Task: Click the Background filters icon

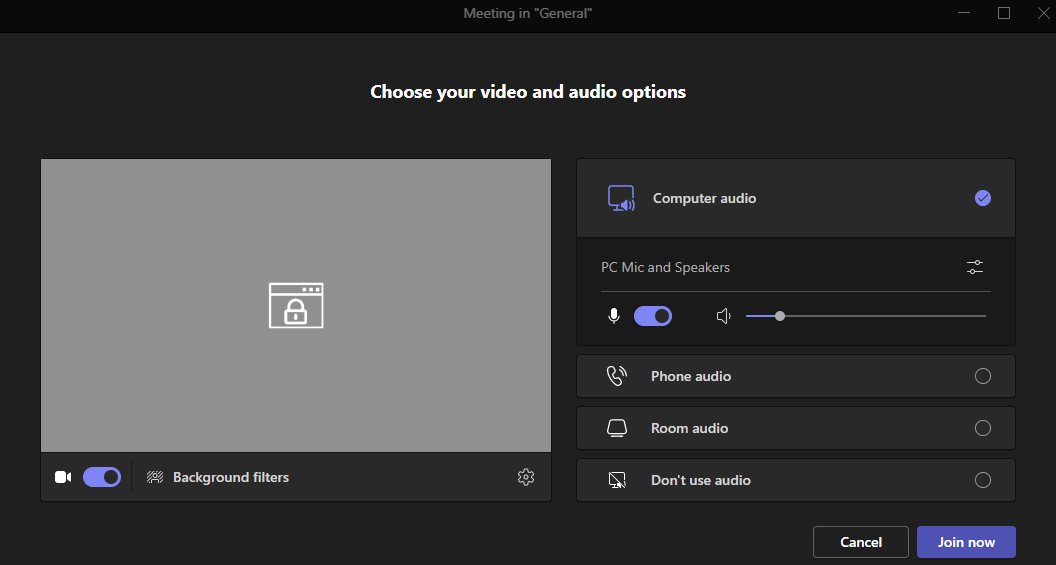Action: (155, 477)
